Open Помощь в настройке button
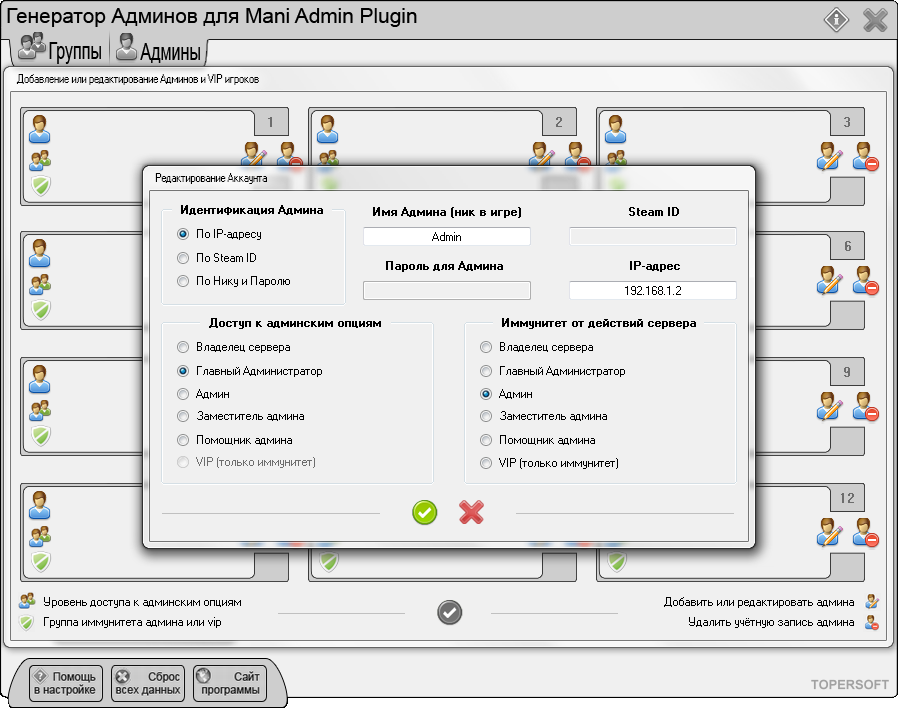The width and height of the screenshot is (898, 708). click(66, 683)
